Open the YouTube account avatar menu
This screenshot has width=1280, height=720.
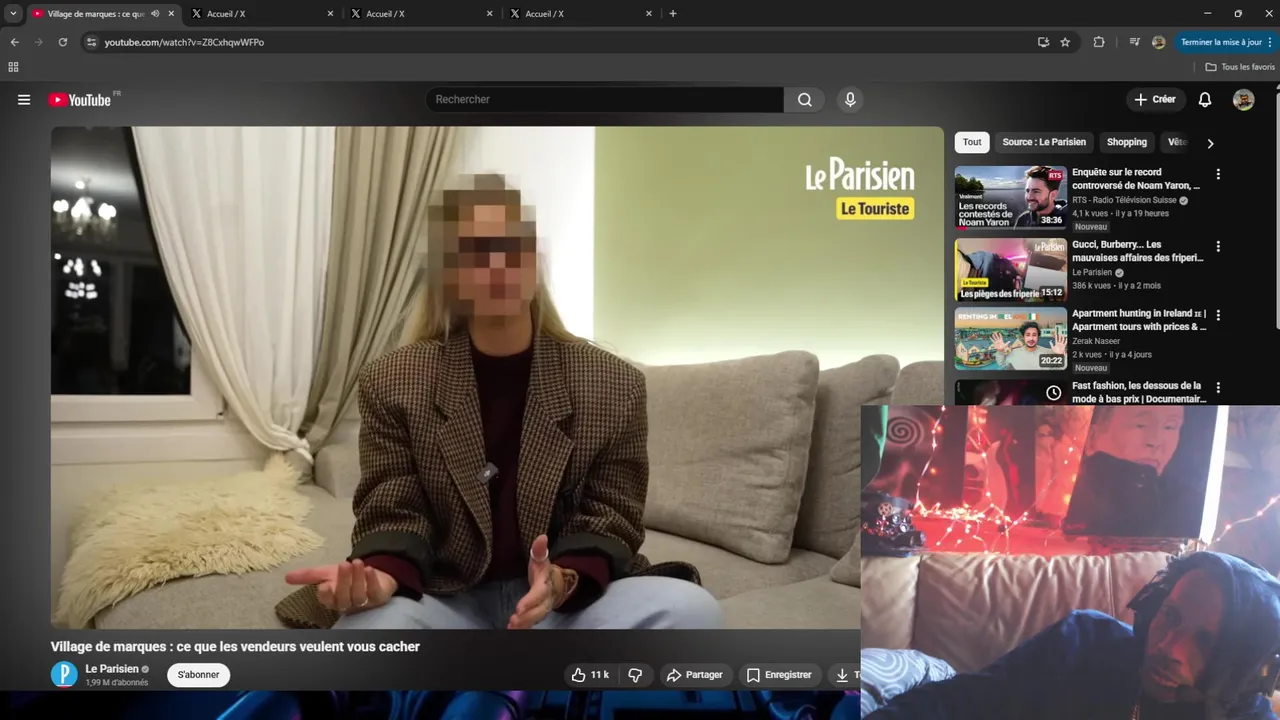coord(1243,100)
